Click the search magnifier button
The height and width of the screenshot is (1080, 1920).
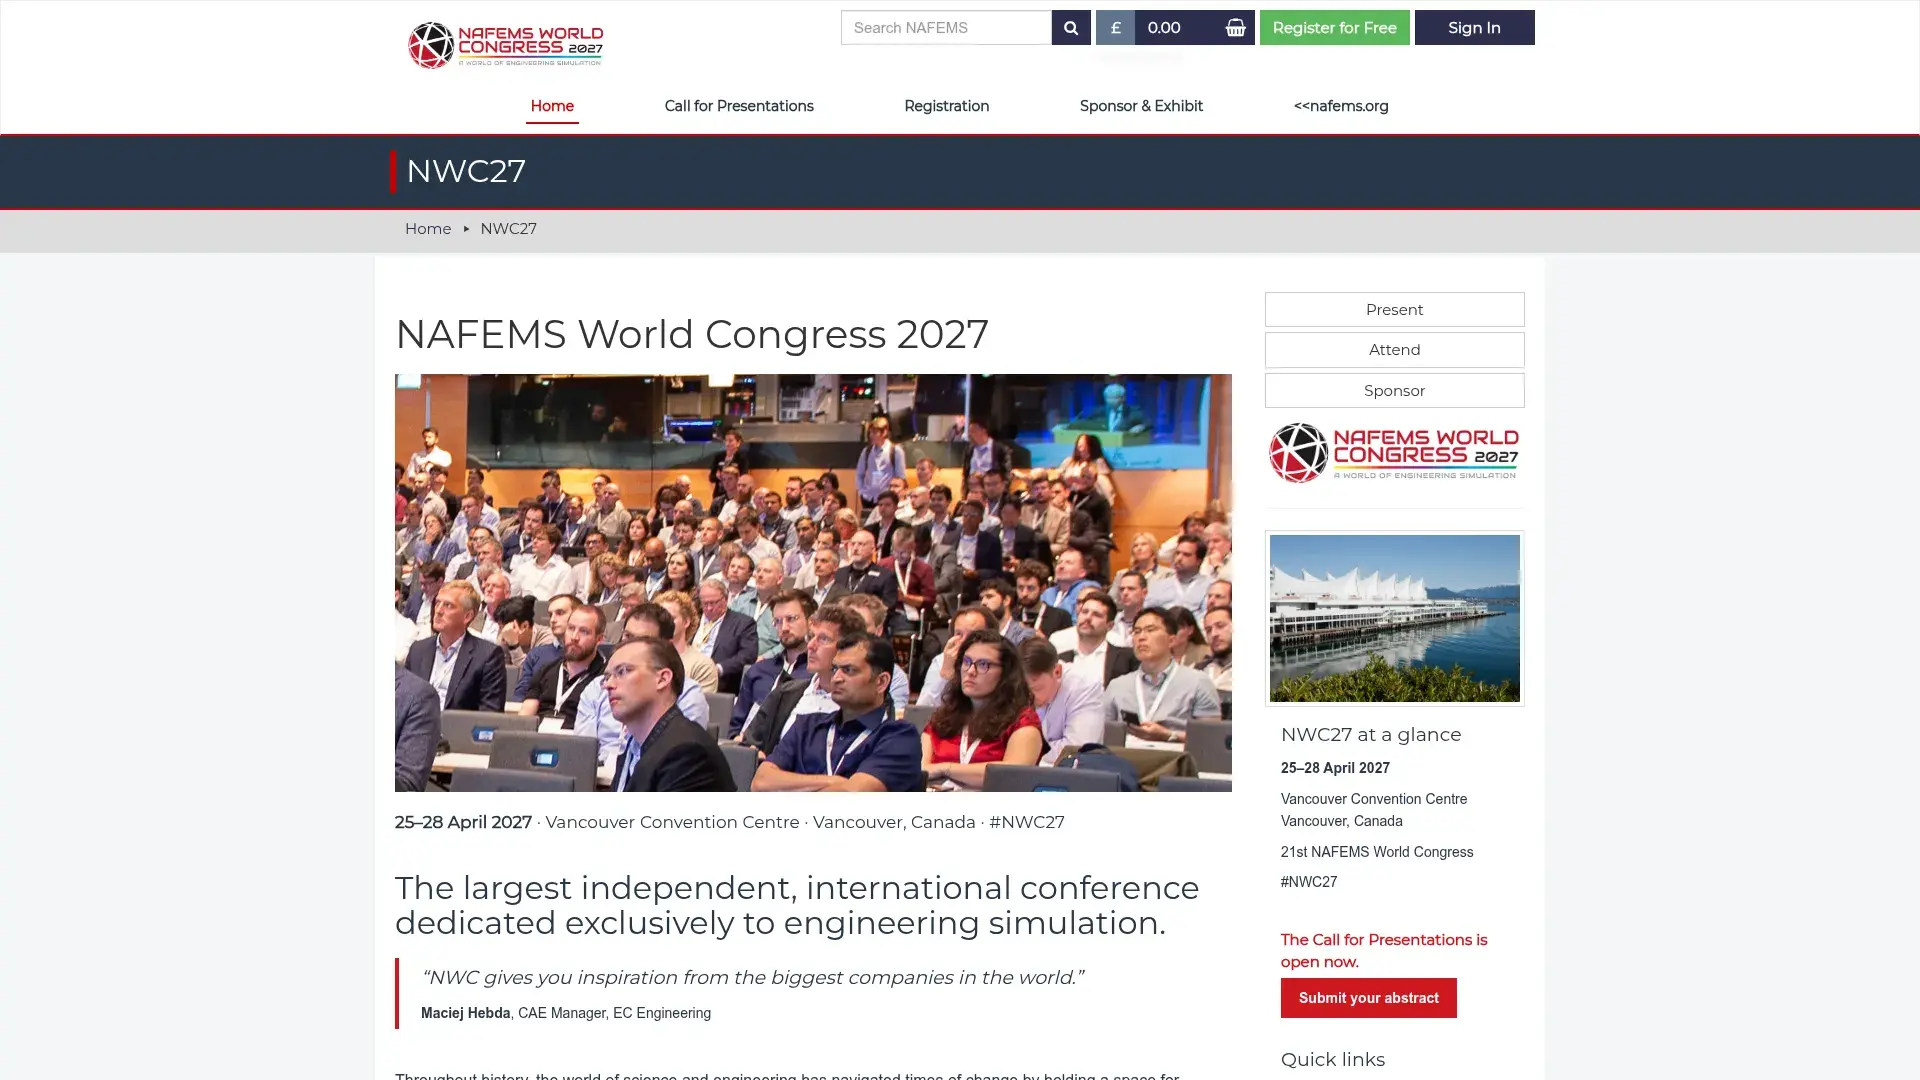pyautogui.click(x=1070, y=28)
